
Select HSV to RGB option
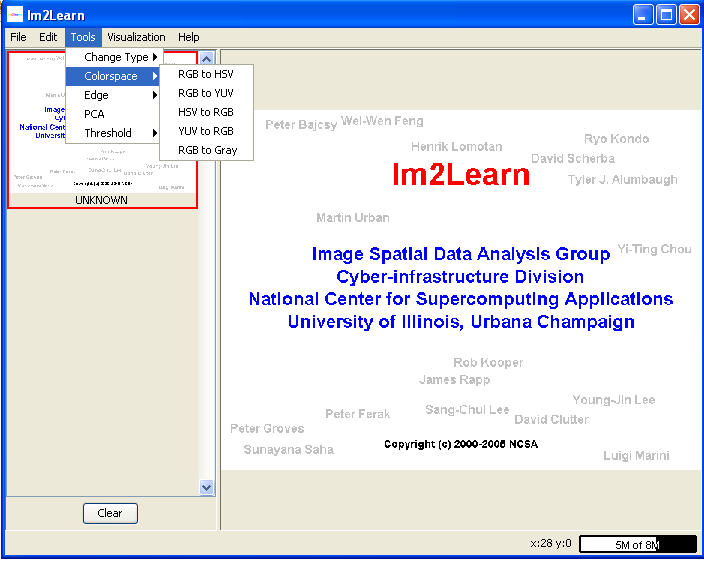click(x=206, y=112)
